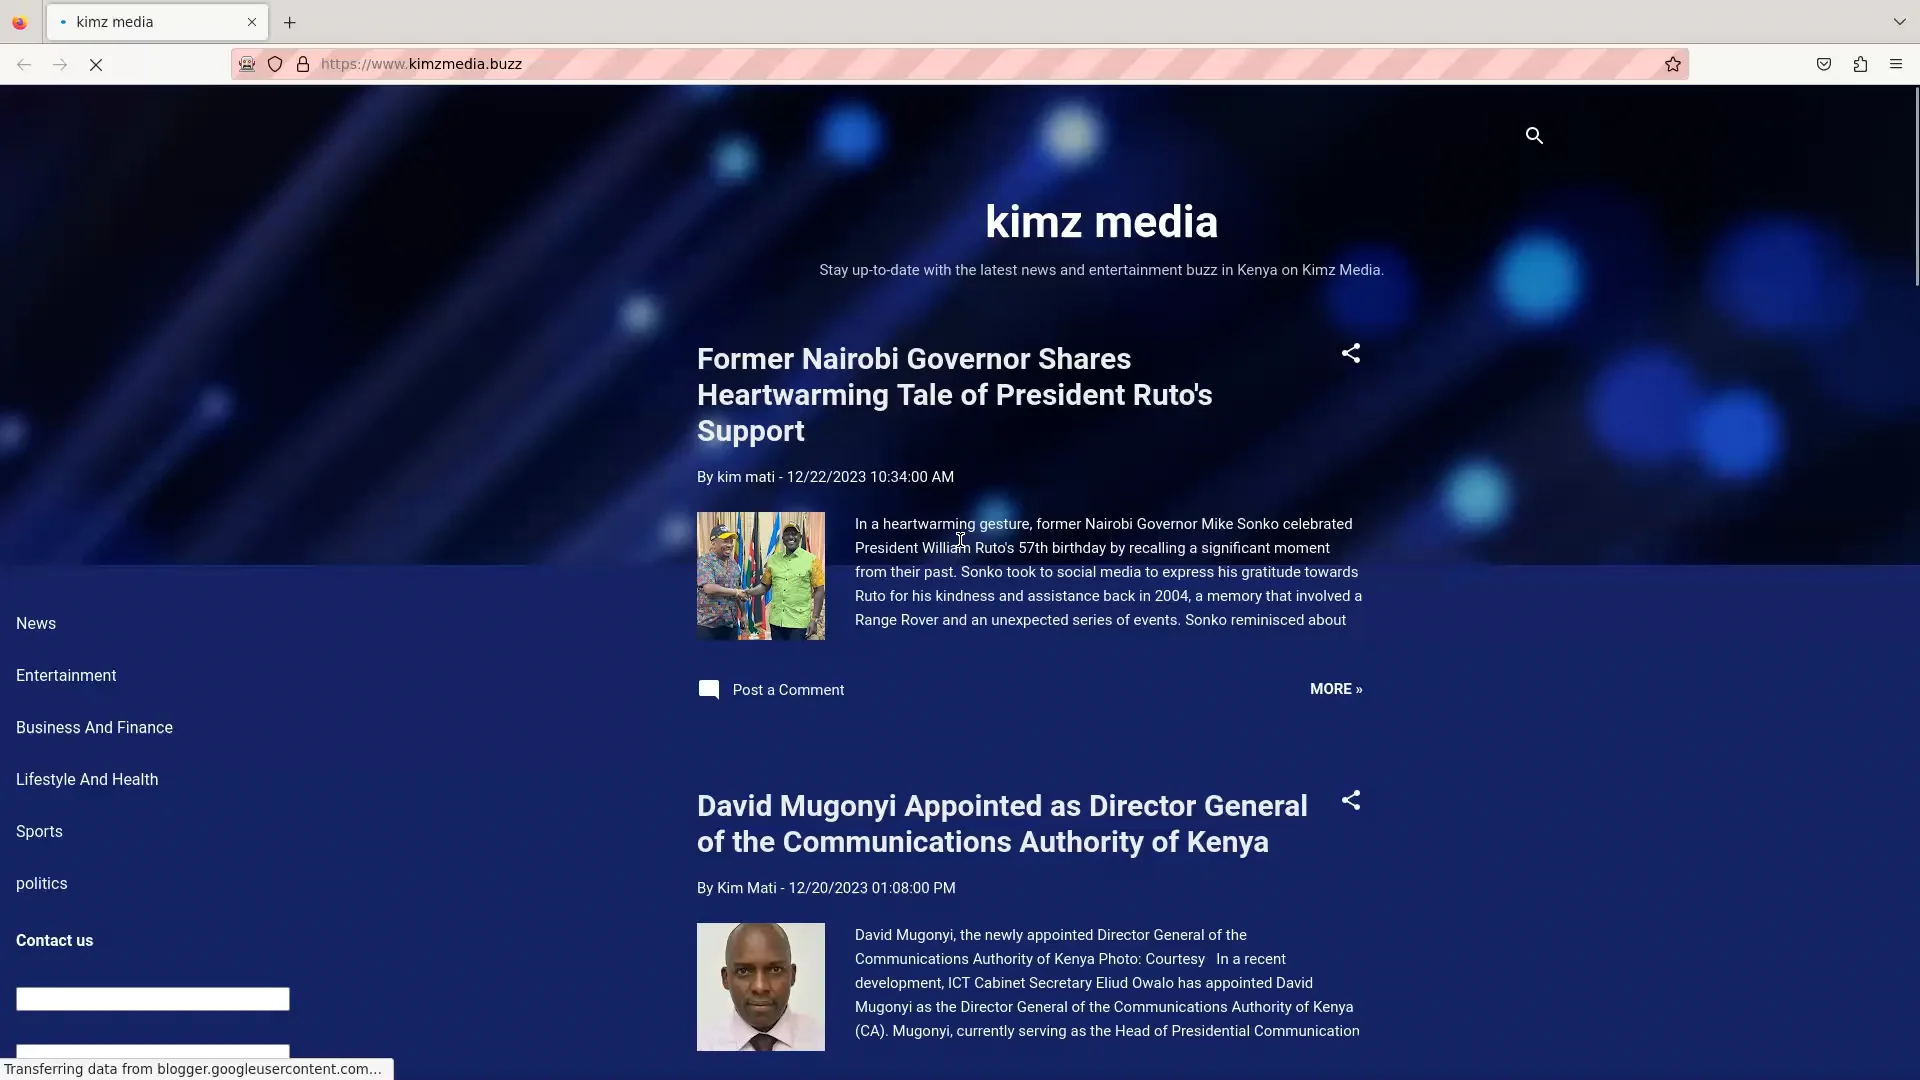This screenshot has height=1080, width=1920.
Task: List all tabs dropdown arrow
Action: tap(1899, 21)
